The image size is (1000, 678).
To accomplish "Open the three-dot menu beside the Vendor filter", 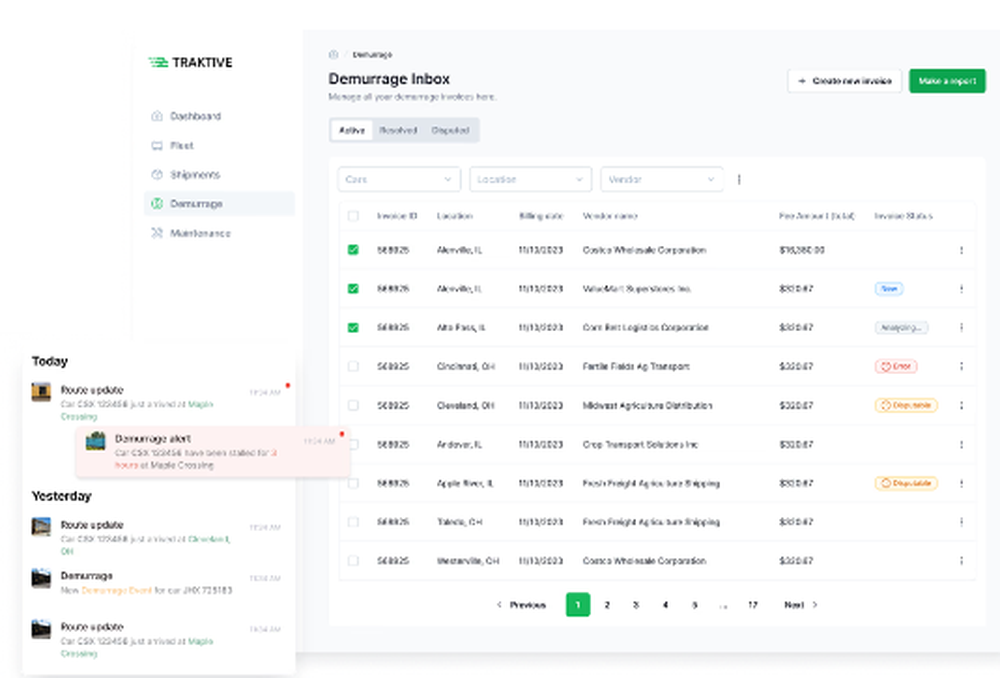I will click(x=739, y=180).
